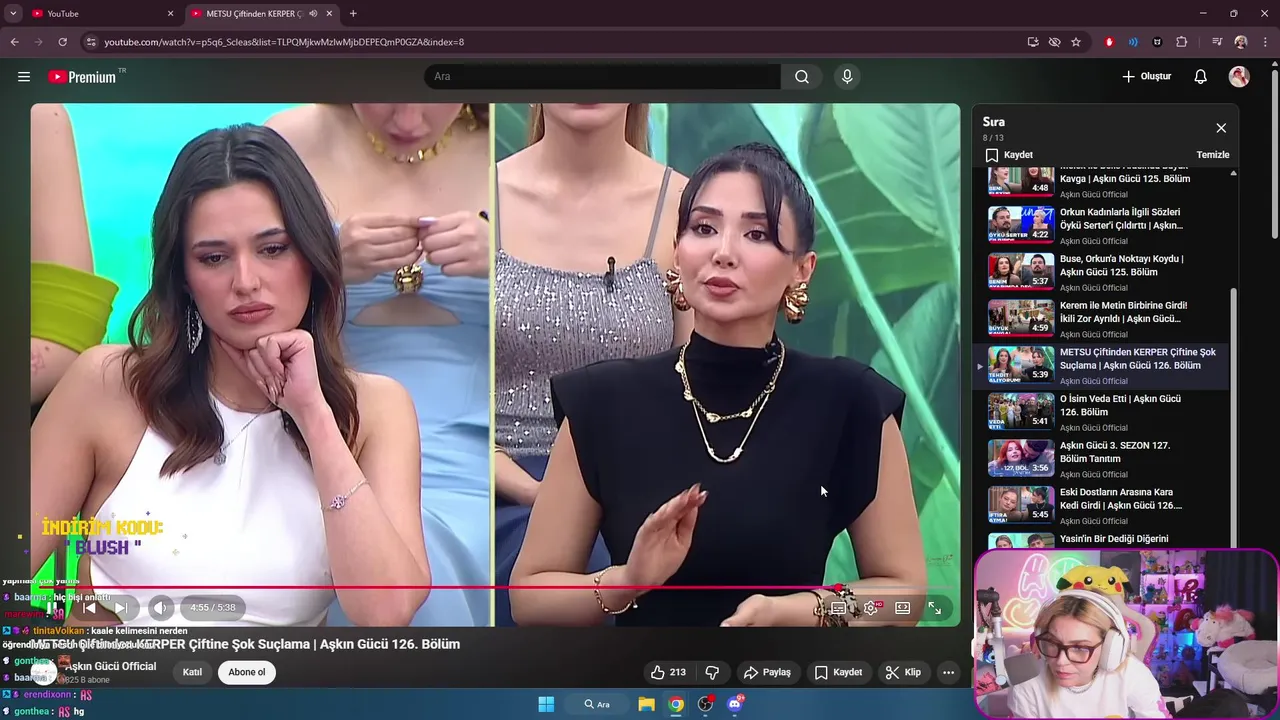Open the tab search dropdown arrow
The image size is (1280, 720).
pyautogui.click(x=13, y=14)
